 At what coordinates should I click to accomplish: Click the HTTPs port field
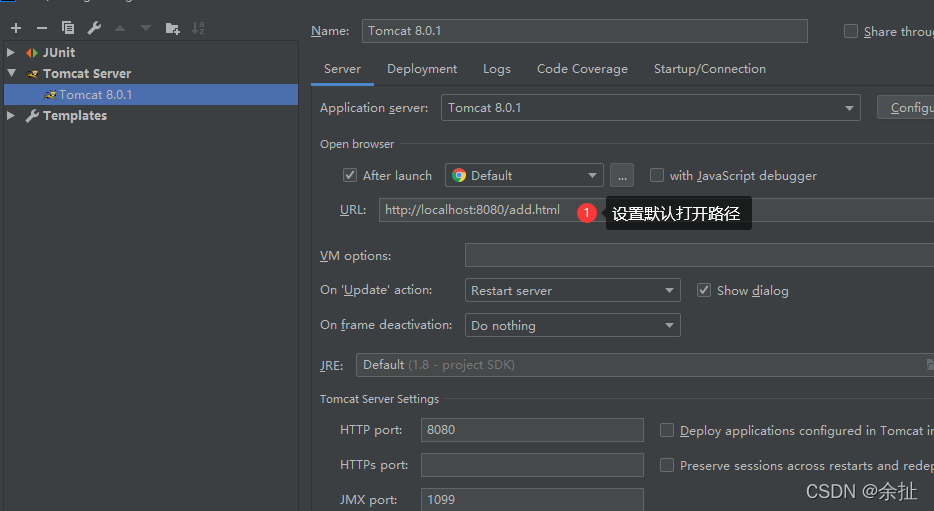click(532, 465)
